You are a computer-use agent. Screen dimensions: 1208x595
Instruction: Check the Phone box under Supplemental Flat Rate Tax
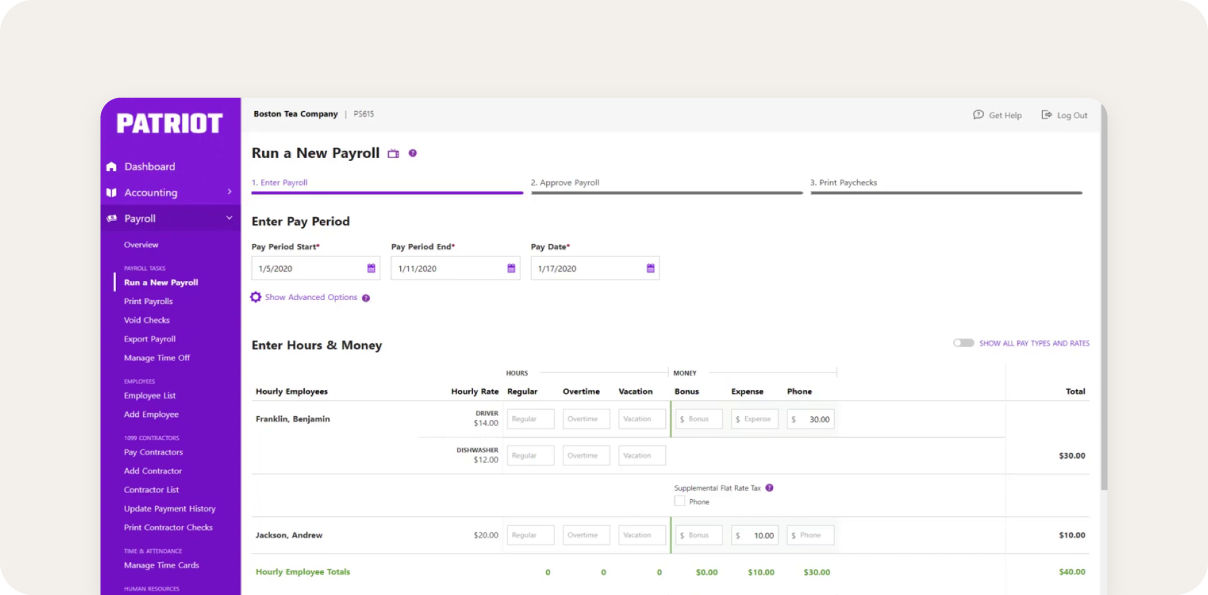[x=678, y=501]
